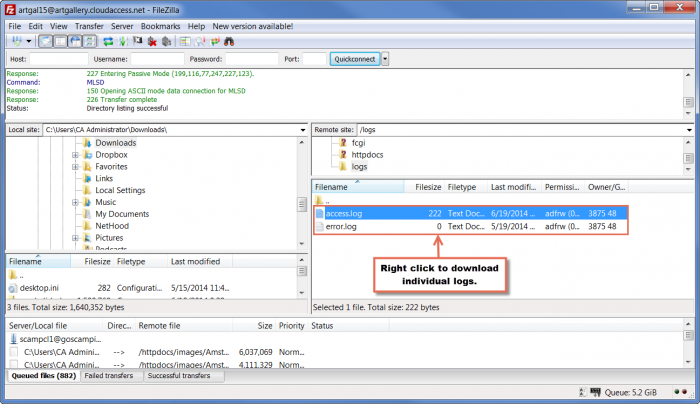Expand the Dropbox folder node
Image resolution: width=700 pixels, height=404 pixels.
coord(75,155)
